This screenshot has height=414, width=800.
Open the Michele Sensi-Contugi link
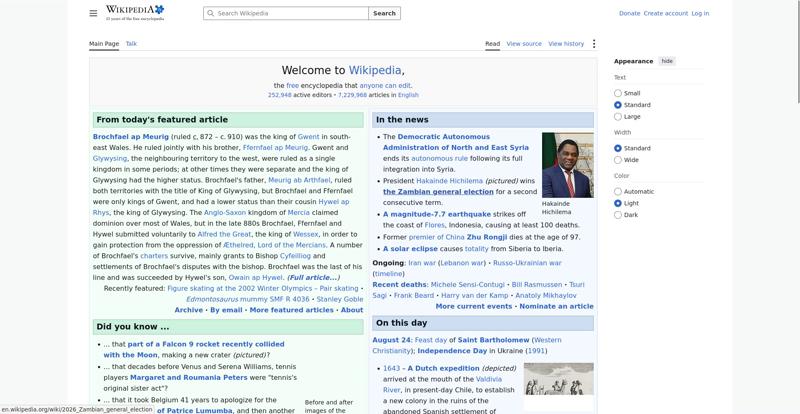point(467,284)
